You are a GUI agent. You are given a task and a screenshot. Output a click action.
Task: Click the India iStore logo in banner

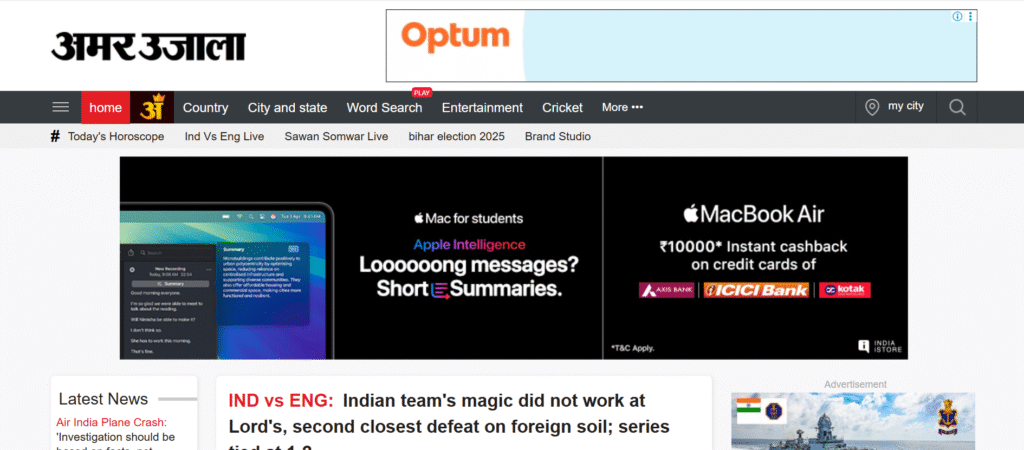coord(880,346)
